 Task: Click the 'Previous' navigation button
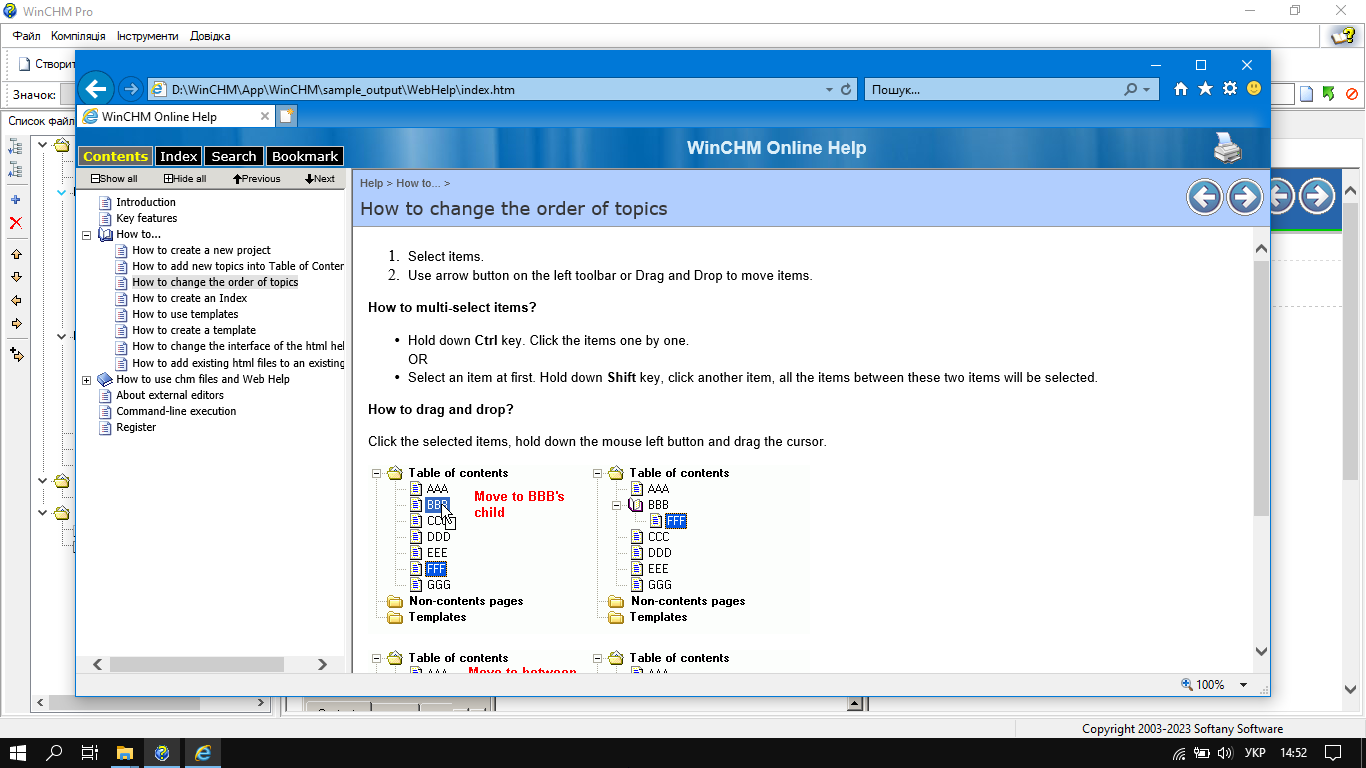pos(257,179)
